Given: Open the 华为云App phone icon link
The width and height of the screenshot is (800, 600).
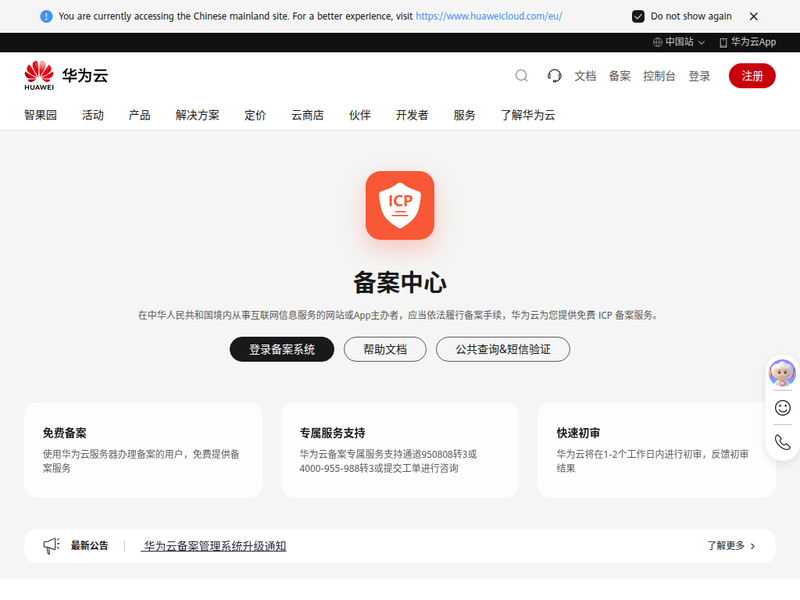Looking at the screenshot, I should tap(747, 42).
